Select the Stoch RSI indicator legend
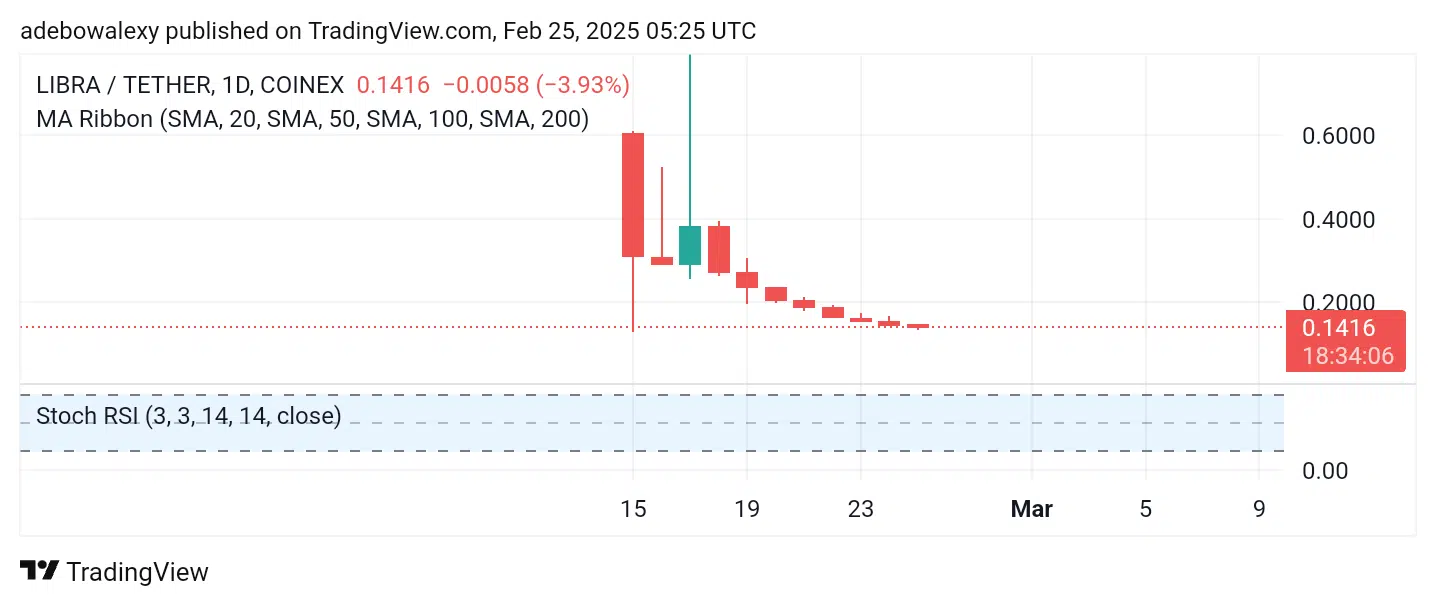Viewport: 1436px width, 606px height. [x=188, y=415]
